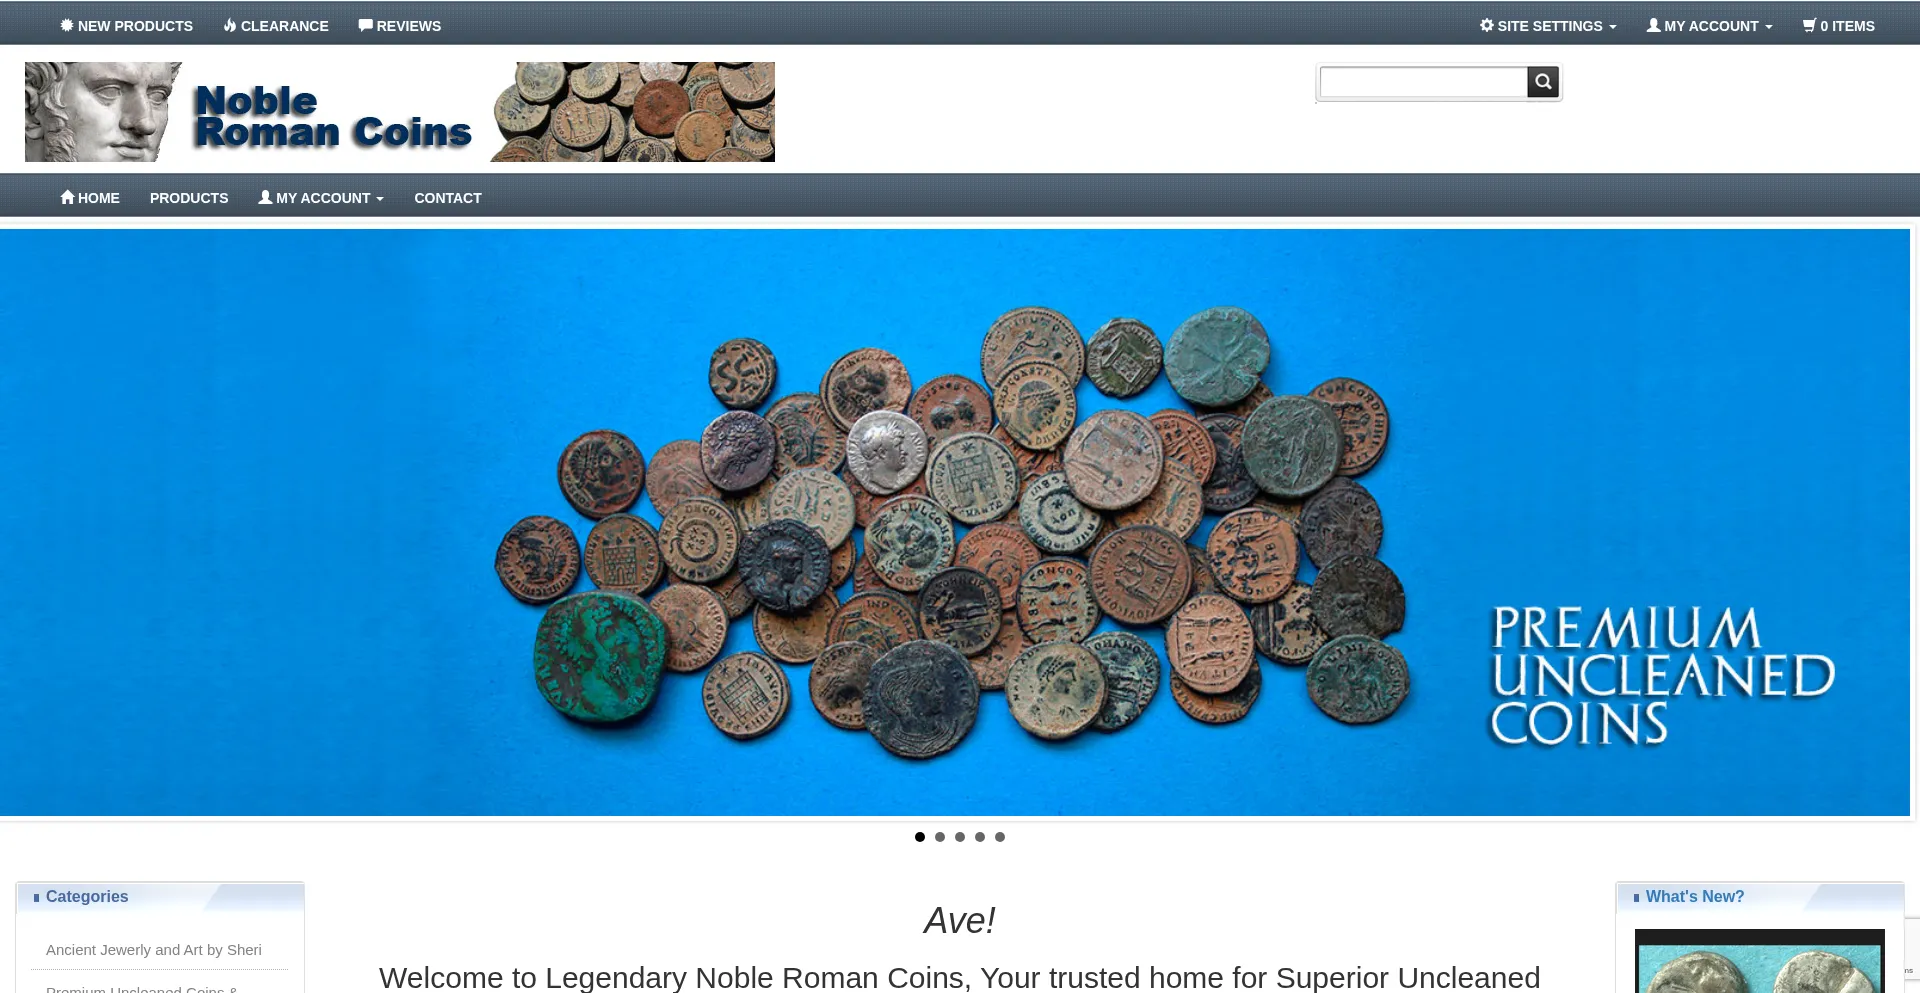
Task: Click the New Products starburst icon
Action: (x=67, y=26)
